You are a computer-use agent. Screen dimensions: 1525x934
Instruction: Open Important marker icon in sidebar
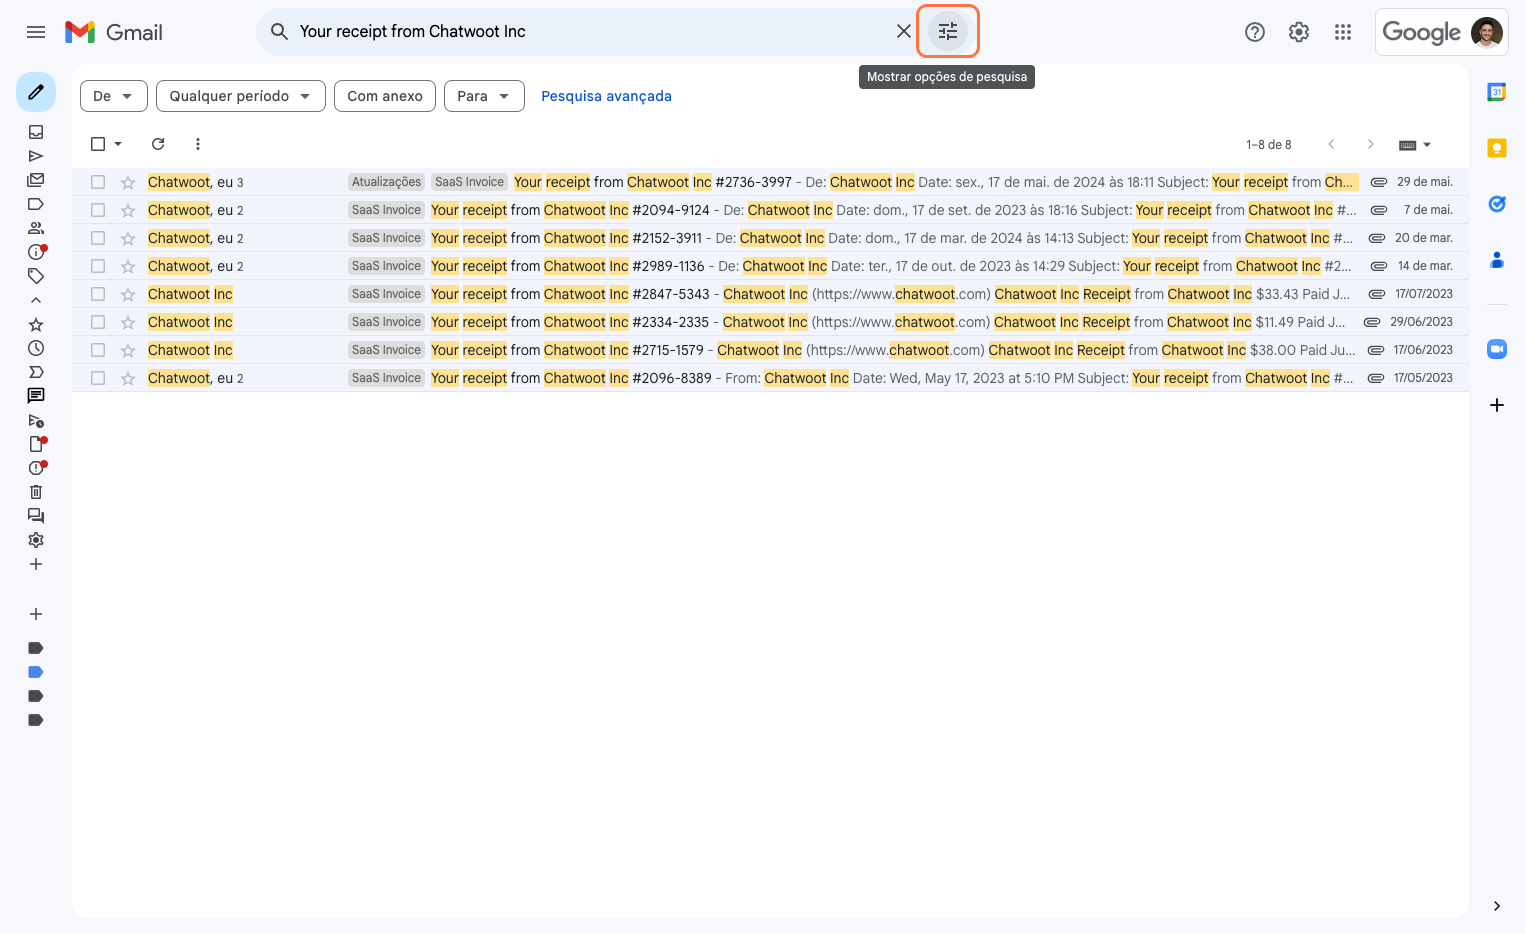coord(36,372)
